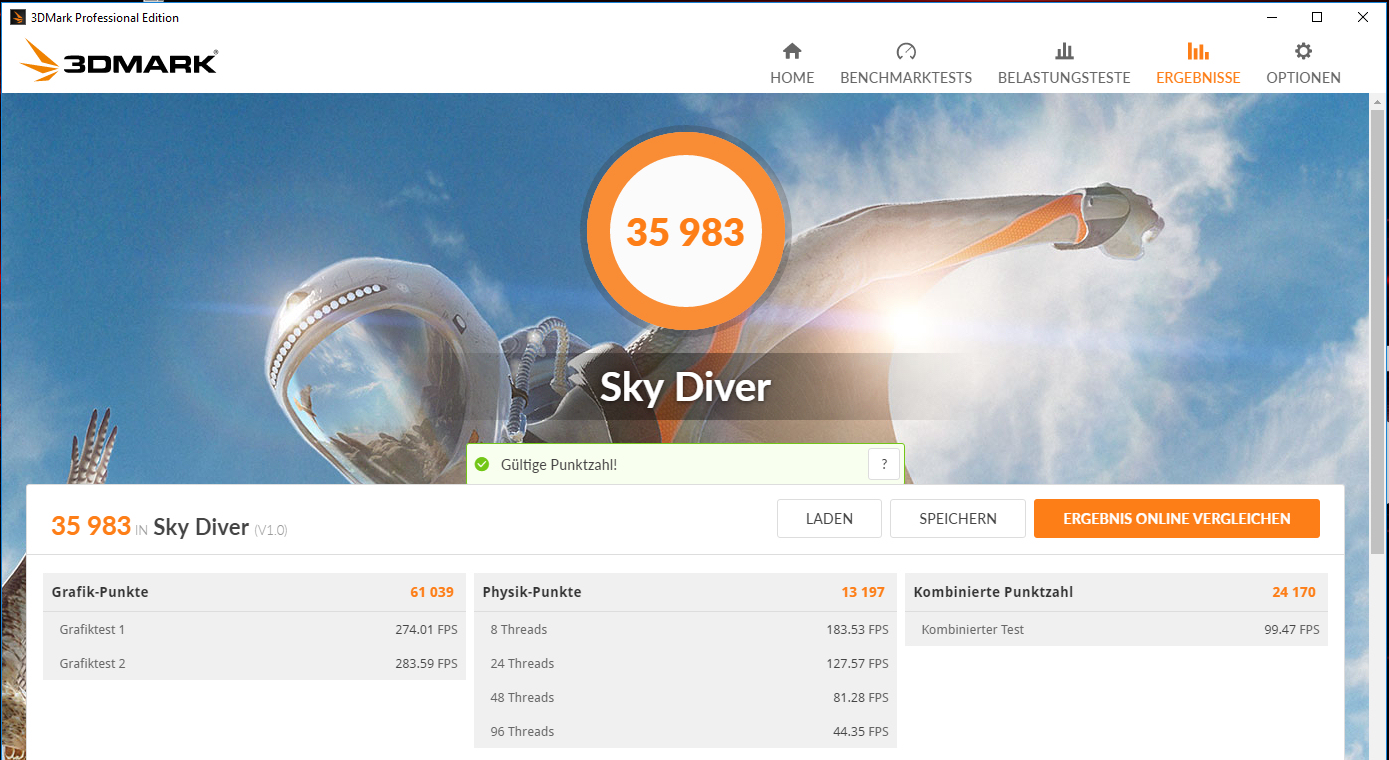The image size is (1389, 760).
Task: Click the large circular 35 983 score
Action: pyautogui.click(x=686, y=232)
